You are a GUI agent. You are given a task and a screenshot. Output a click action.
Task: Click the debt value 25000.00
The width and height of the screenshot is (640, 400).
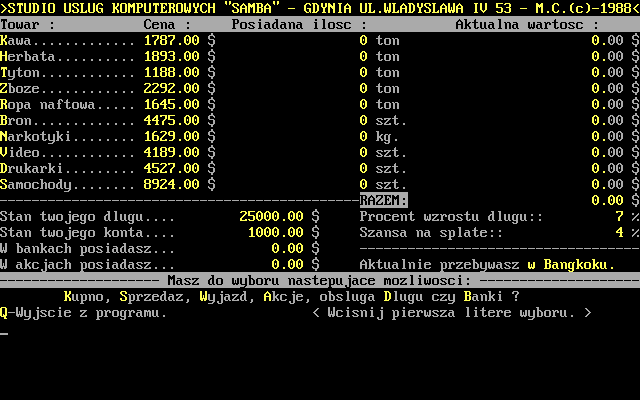(x=271, y=217)
